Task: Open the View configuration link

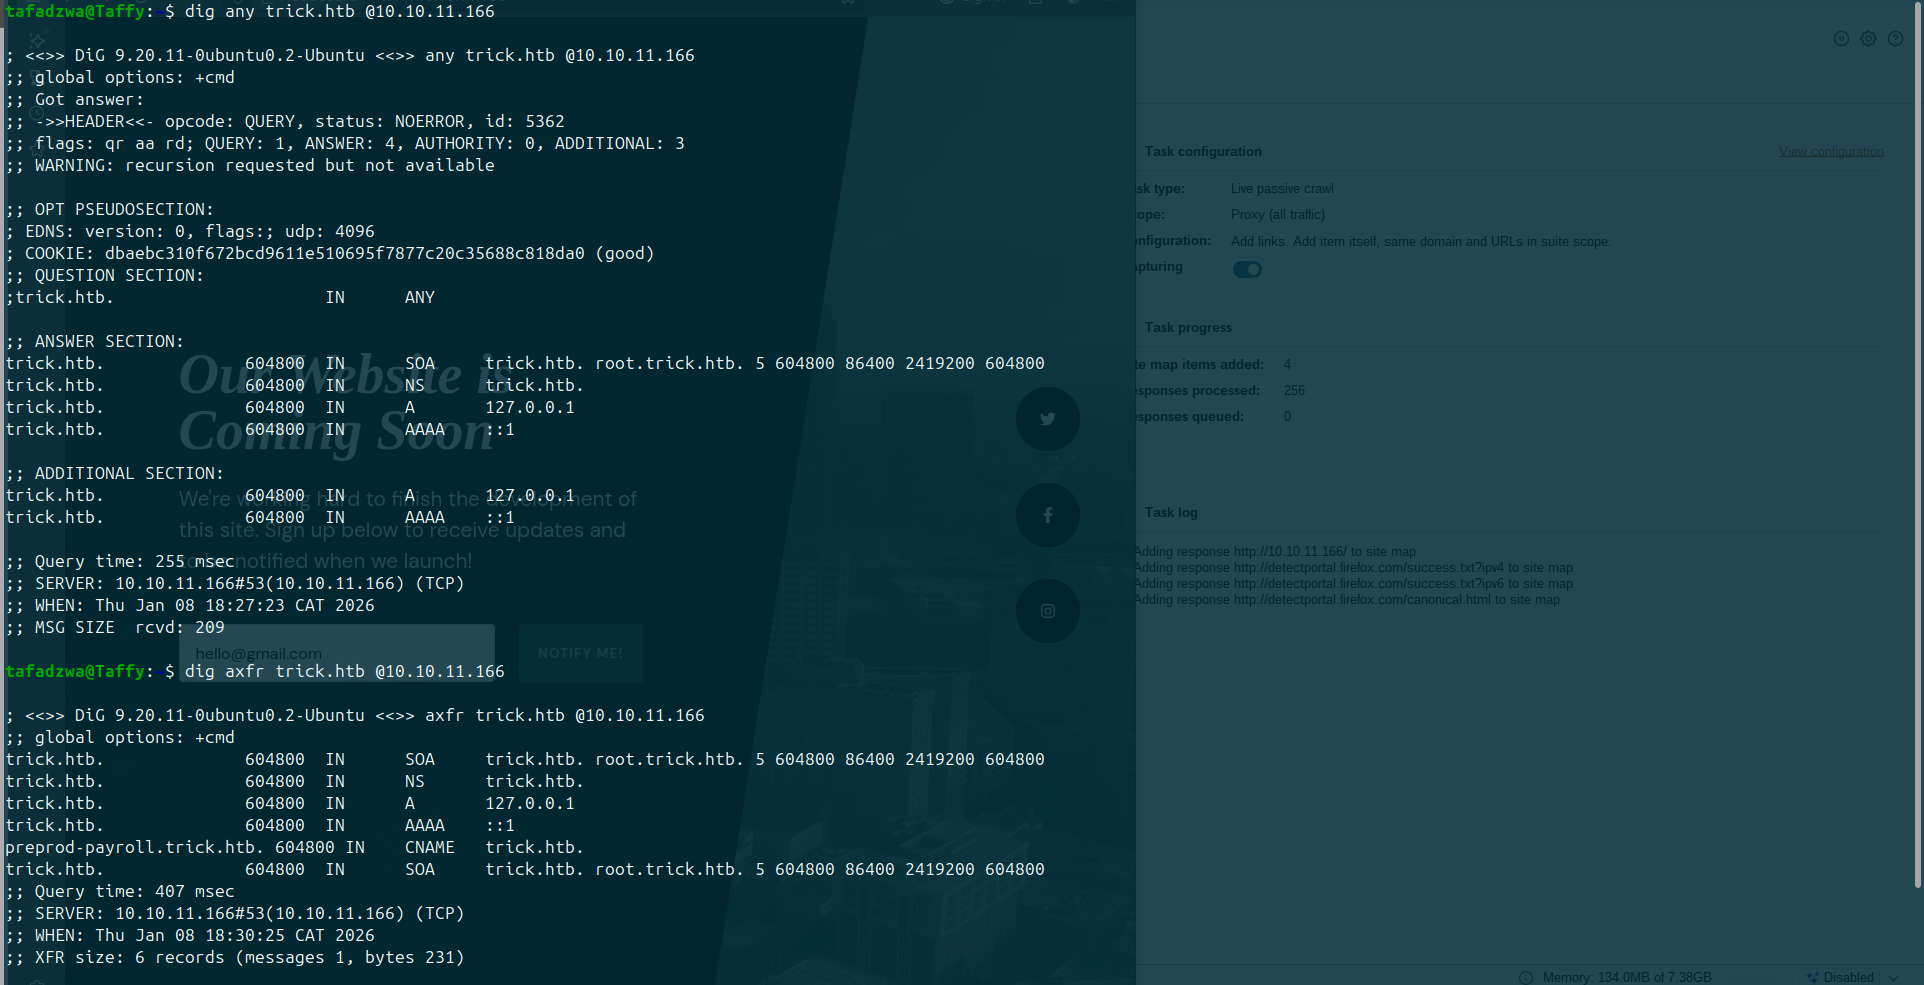Action: coord(1831,152)
